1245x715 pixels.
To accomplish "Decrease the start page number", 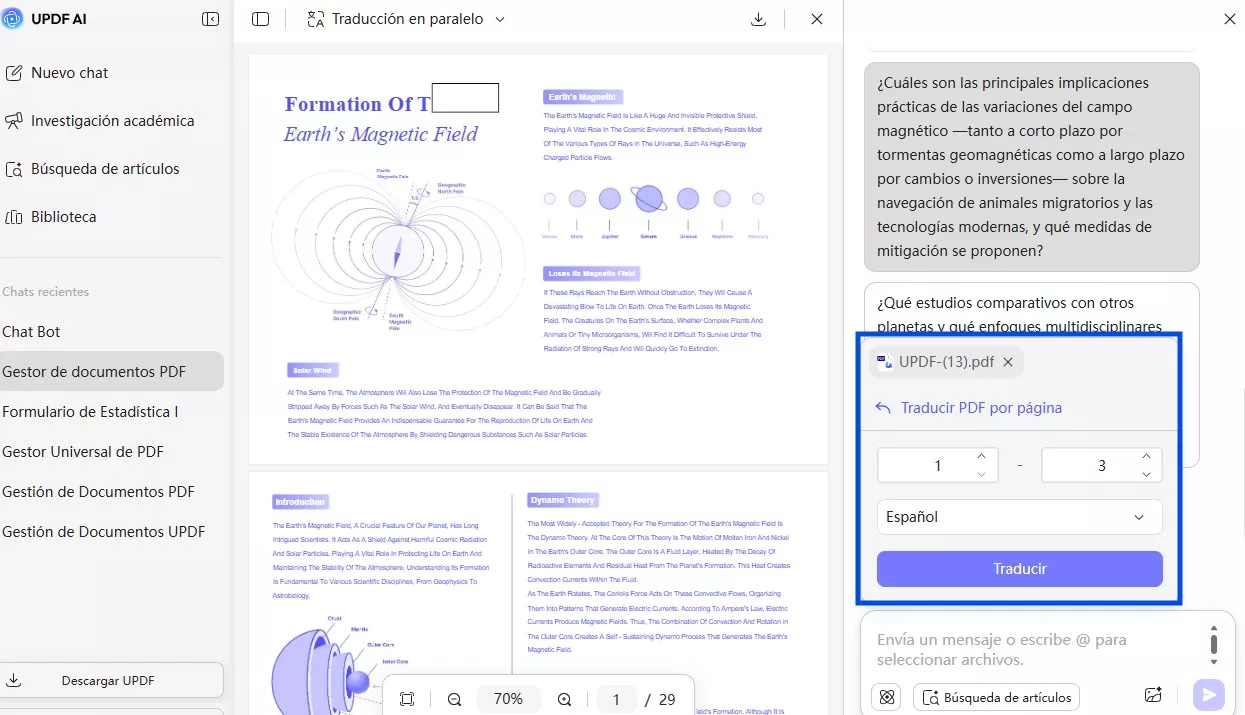I will pyautogui.click(x=982, y=474).
